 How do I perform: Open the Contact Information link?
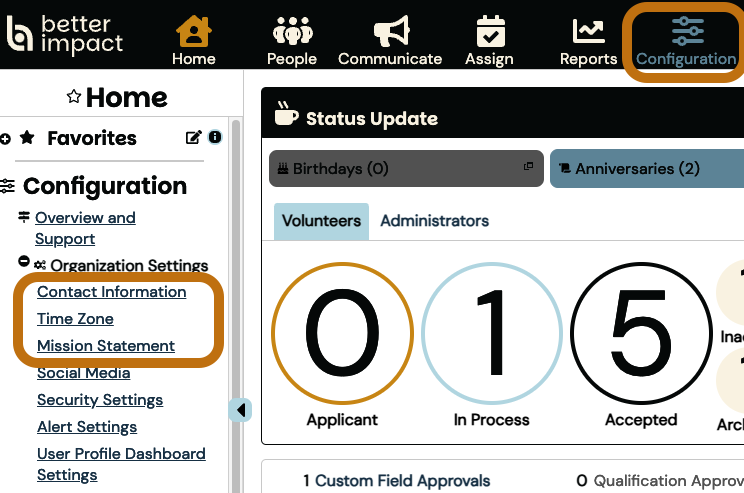point(111,292)
